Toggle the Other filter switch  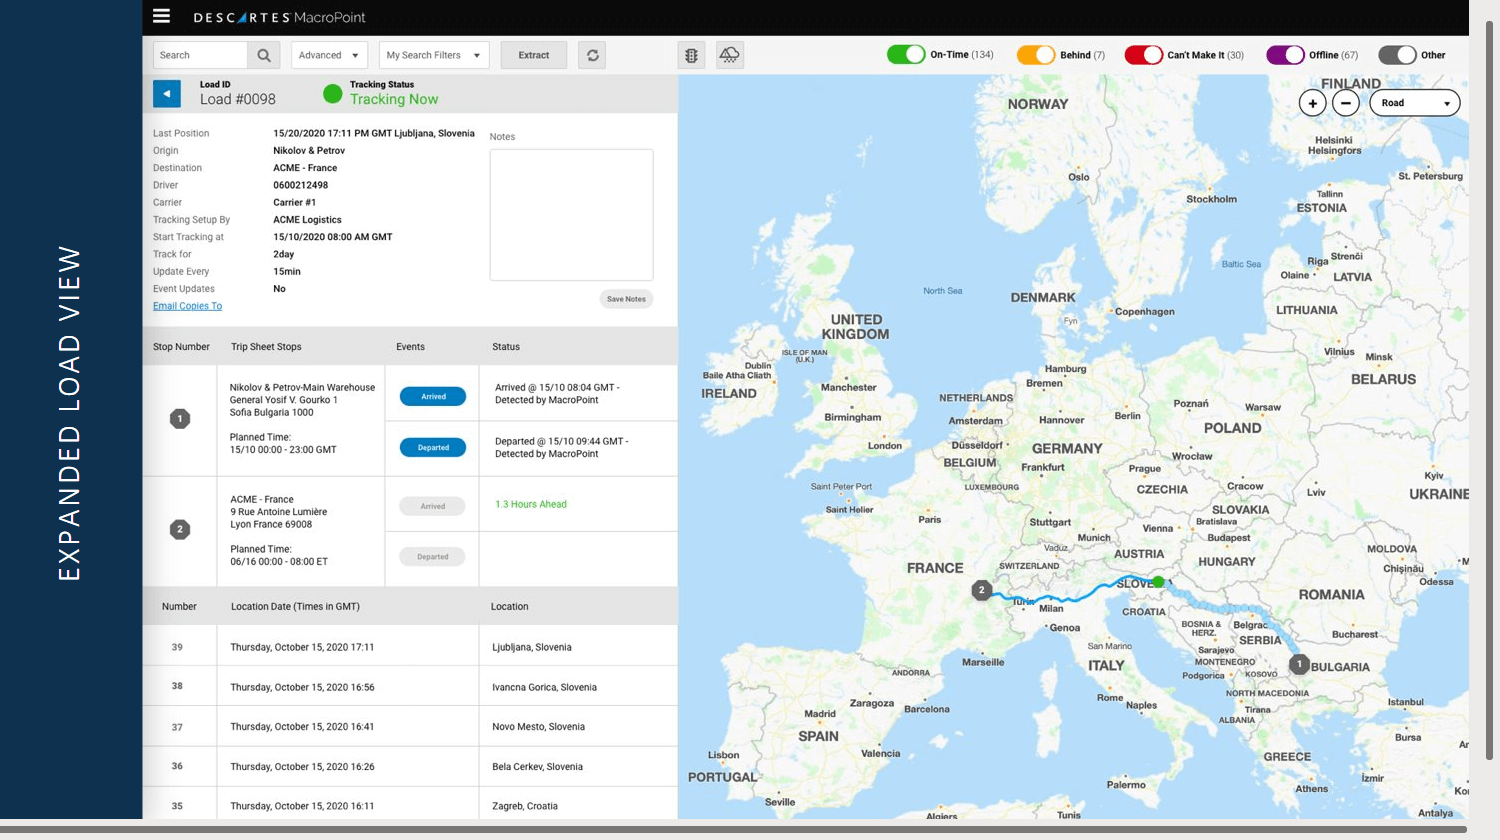coord(1397,55)
